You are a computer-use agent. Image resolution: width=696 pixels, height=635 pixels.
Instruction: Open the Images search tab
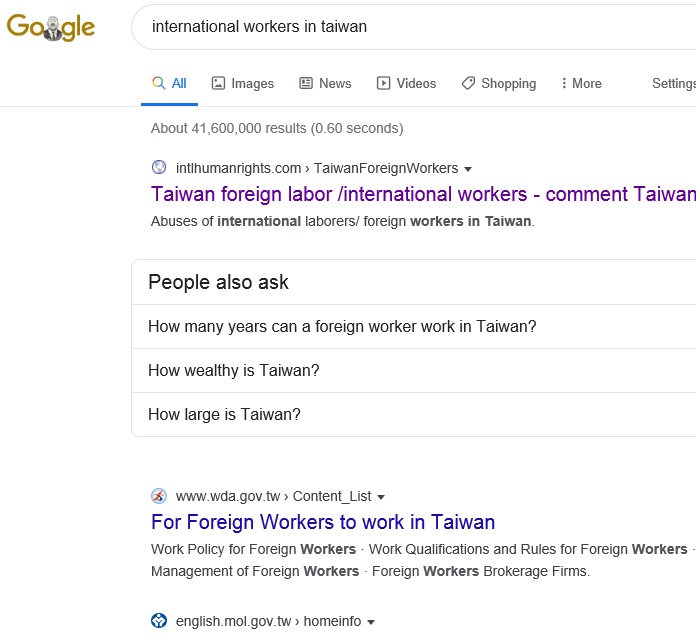tap(243, 84)
